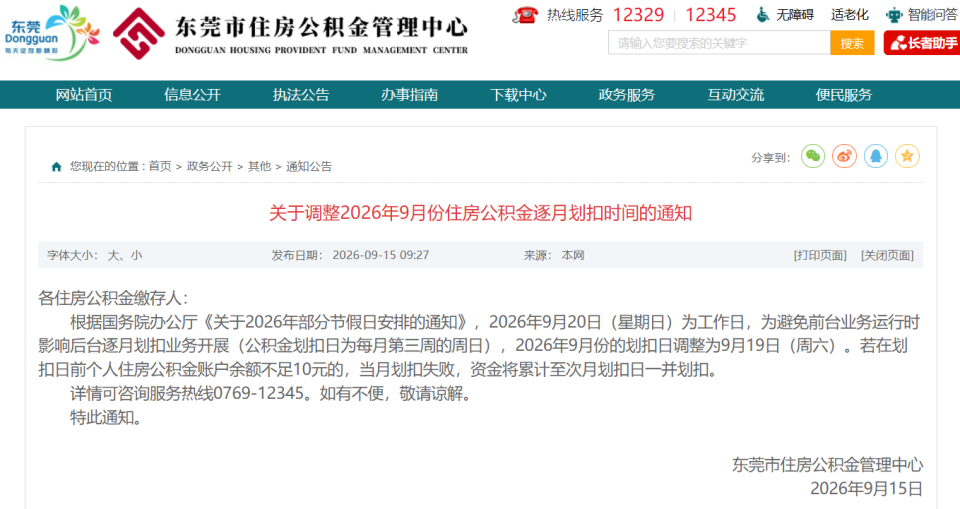Click the home icon in breadcrumb
The height and width of the screenshot is (509, 960).
(x=56, y=167)
